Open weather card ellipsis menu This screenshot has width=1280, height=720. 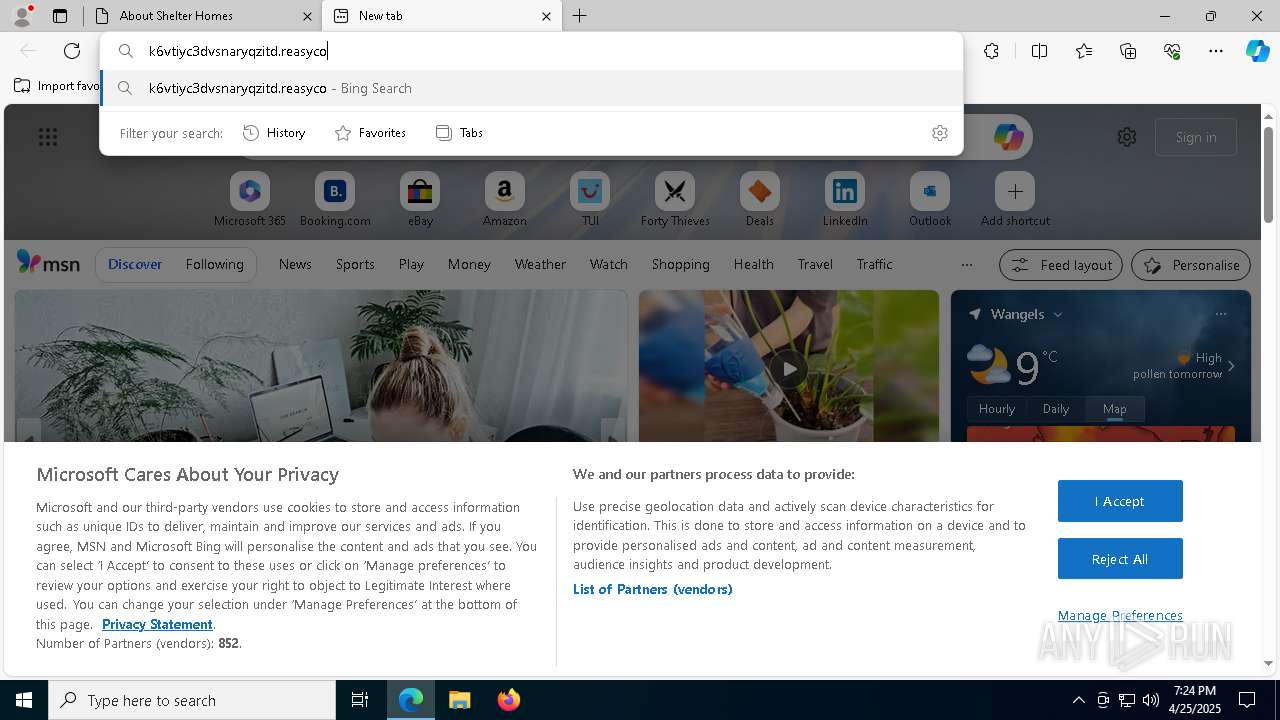tap(1220, 314)
